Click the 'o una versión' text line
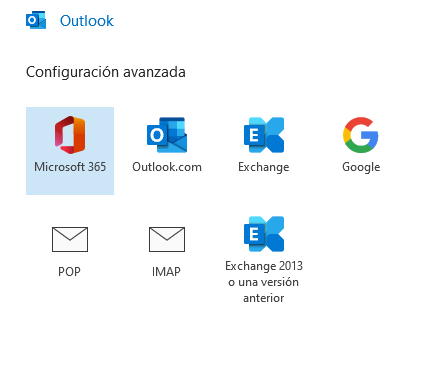430x383 pixels. 263,282
